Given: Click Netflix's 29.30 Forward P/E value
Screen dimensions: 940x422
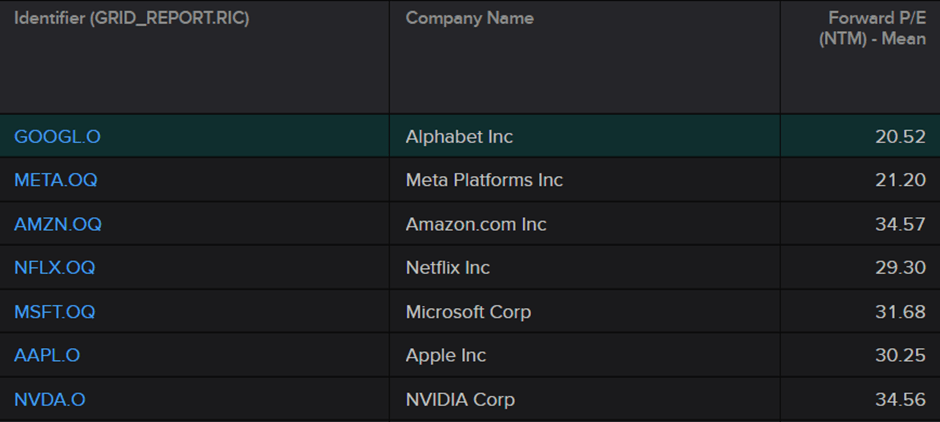Looking at the screenshot, I should tap(900, 268).
